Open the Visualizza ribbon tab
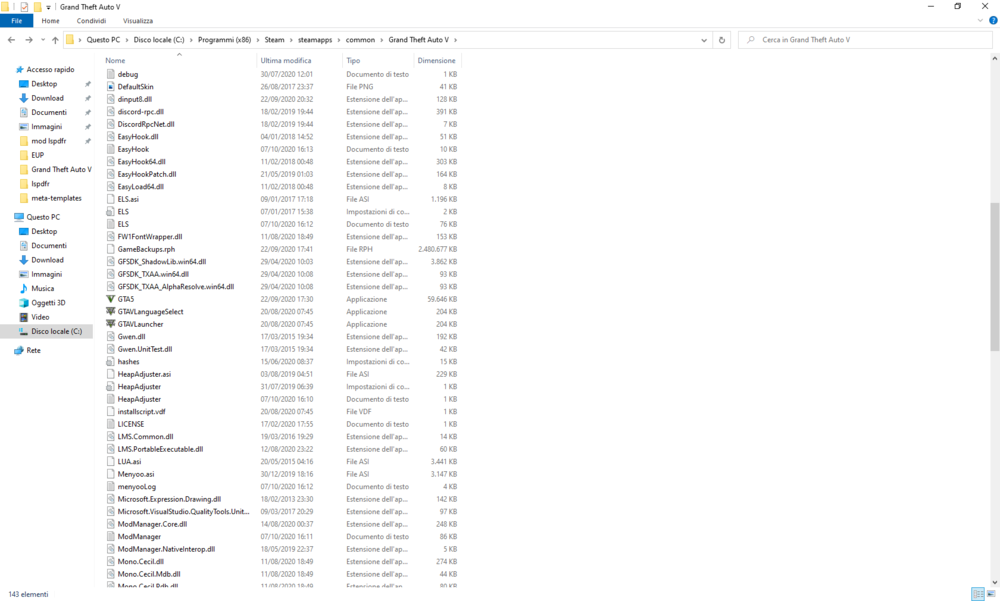The image size is (1000, 601). click(138, 21)
